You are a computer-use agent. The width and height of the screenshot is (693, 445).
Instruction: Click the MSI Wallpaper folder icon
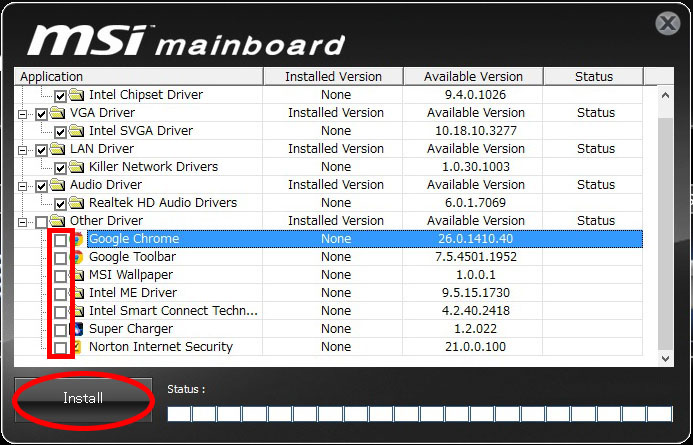click(x=78, y=275)
